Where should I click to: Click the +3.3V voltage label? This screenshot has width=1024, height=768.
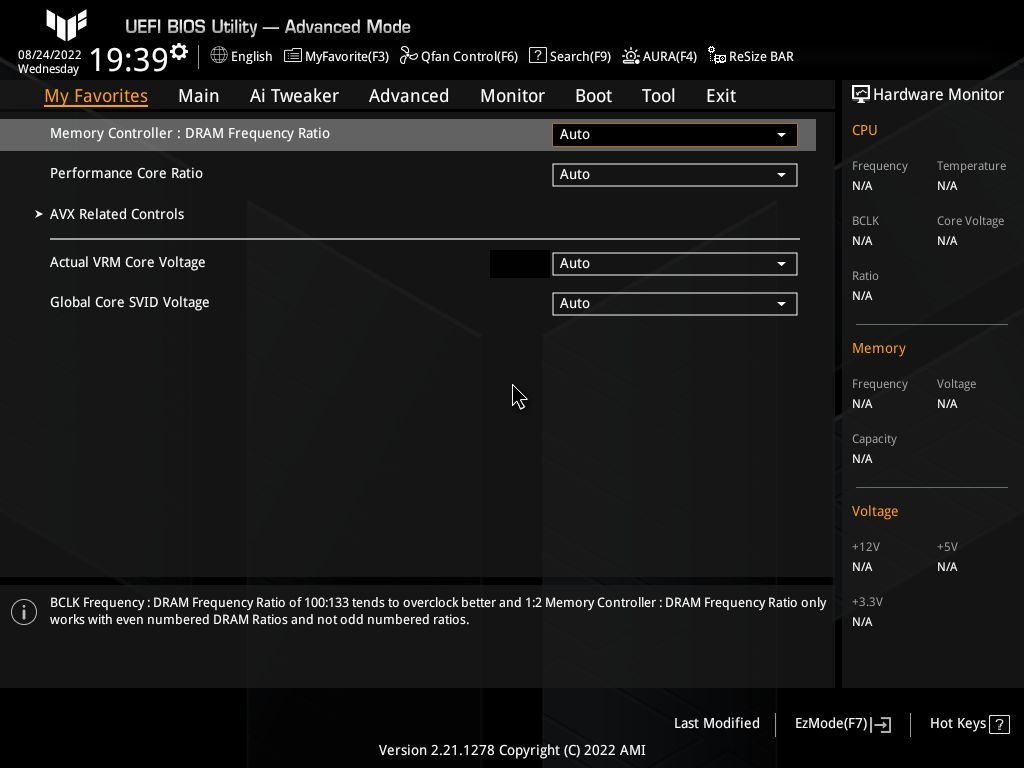pos(867,601)
